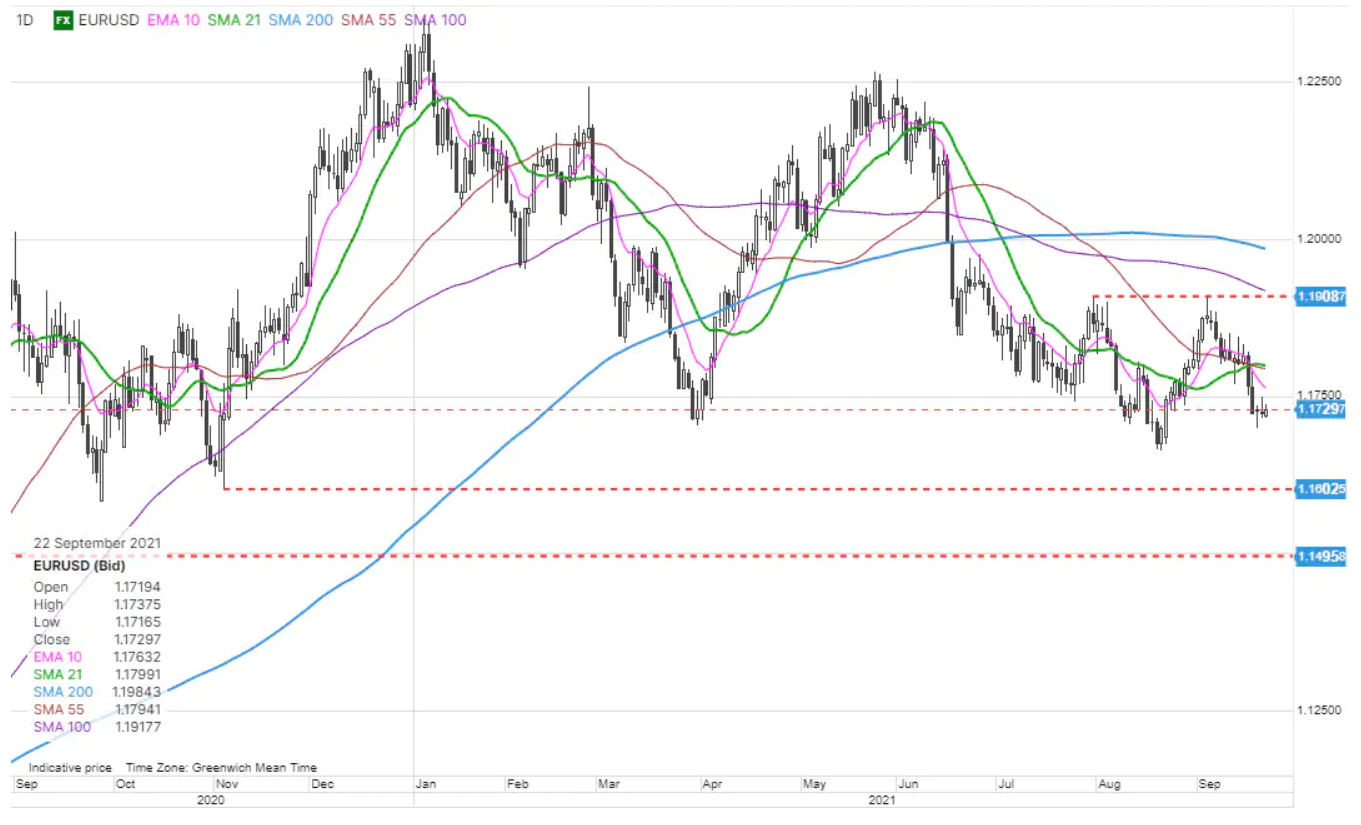Select the EMA 10 indicator label in header
Screen dimensions: 1361x825
(174, 20)
